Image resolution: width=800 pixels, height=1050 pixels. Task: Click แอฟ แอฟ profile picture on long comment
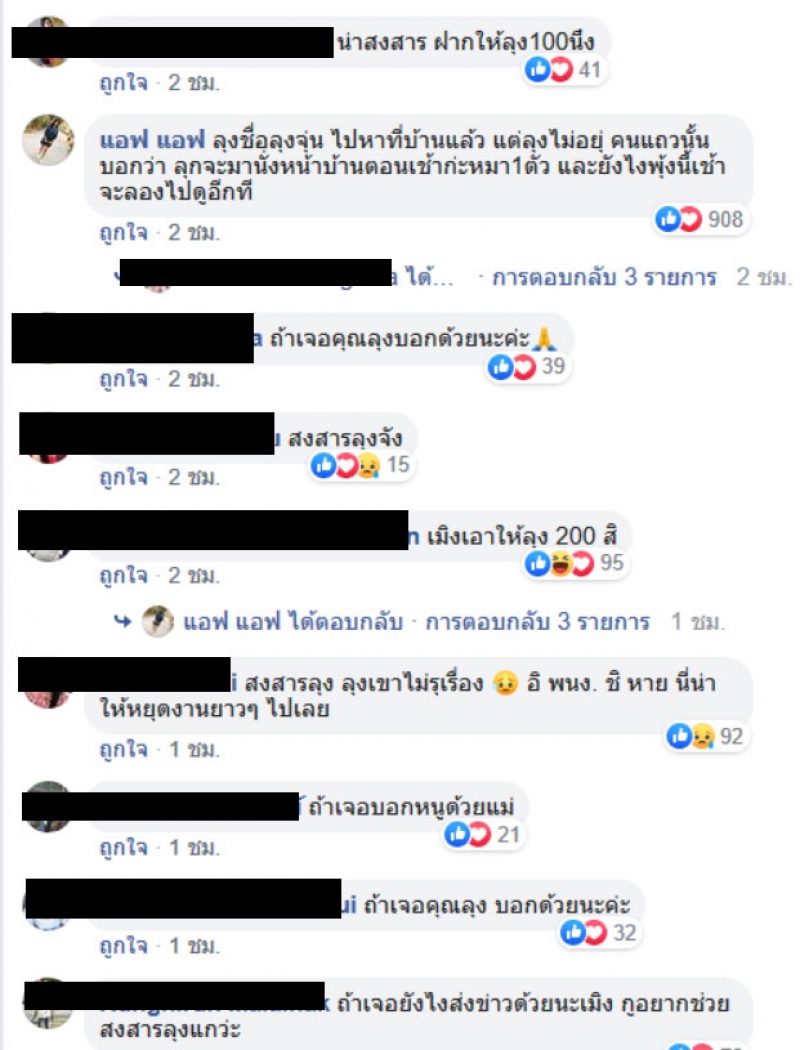48,140
